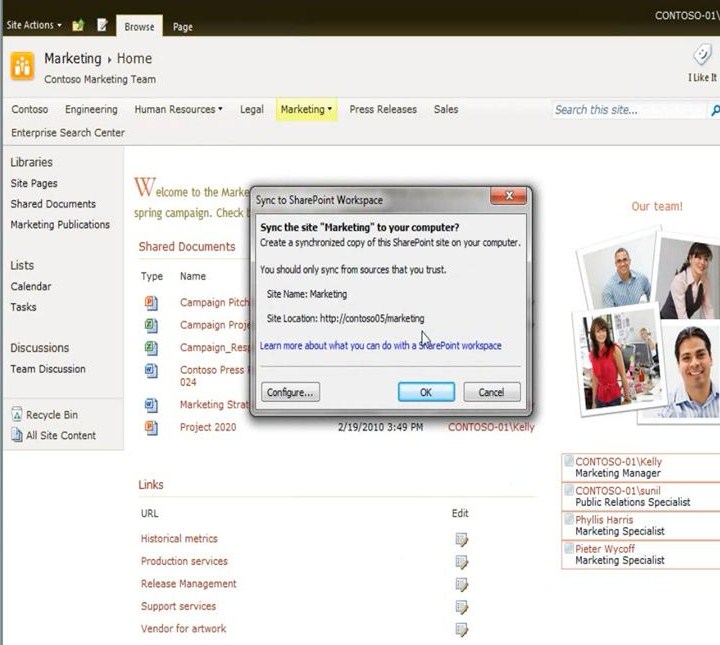Click presence icon next to Phyllis Harris

coord(569,518)
